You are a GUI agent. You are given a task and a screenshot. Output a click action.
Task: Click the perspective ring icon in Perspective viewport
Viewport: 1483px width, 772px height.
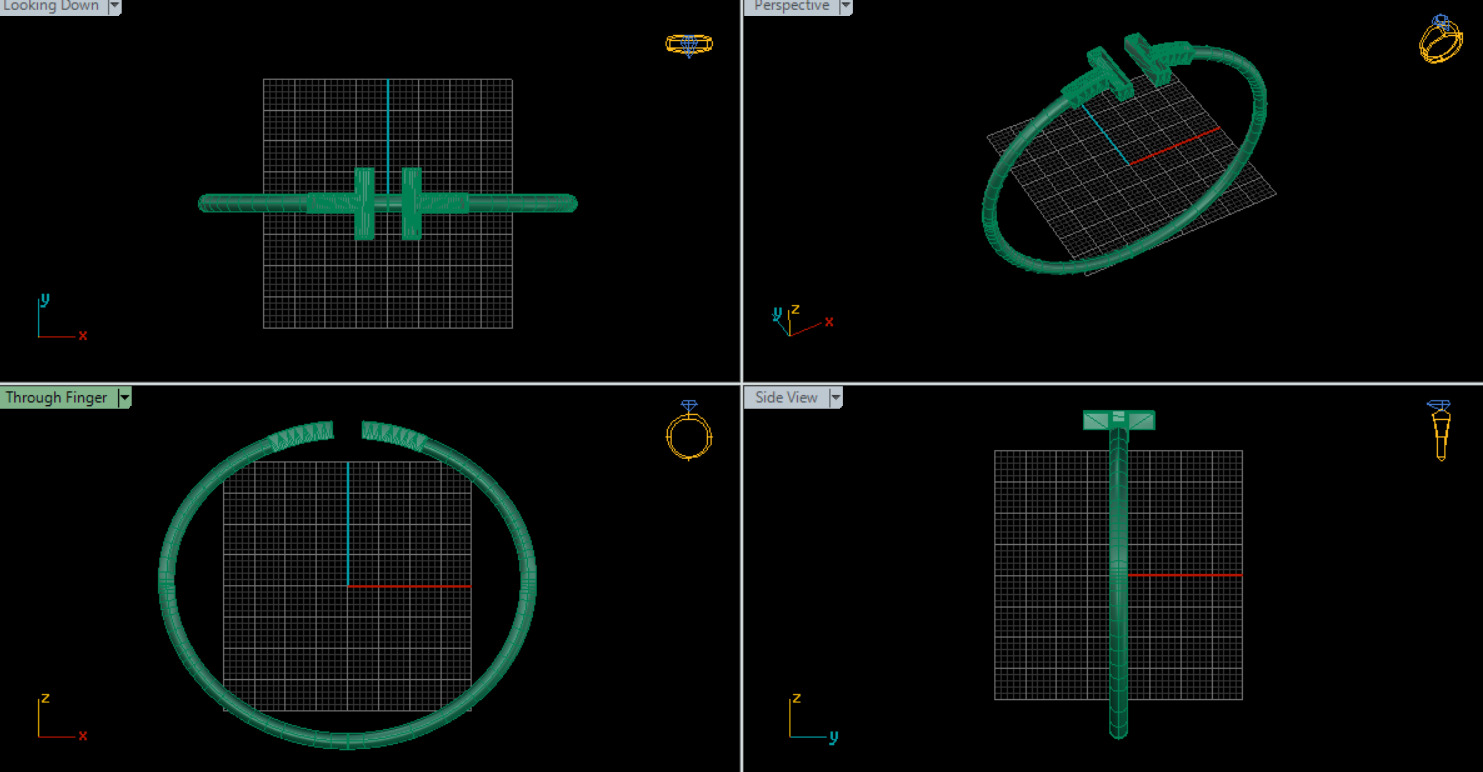click(1441, 39)
